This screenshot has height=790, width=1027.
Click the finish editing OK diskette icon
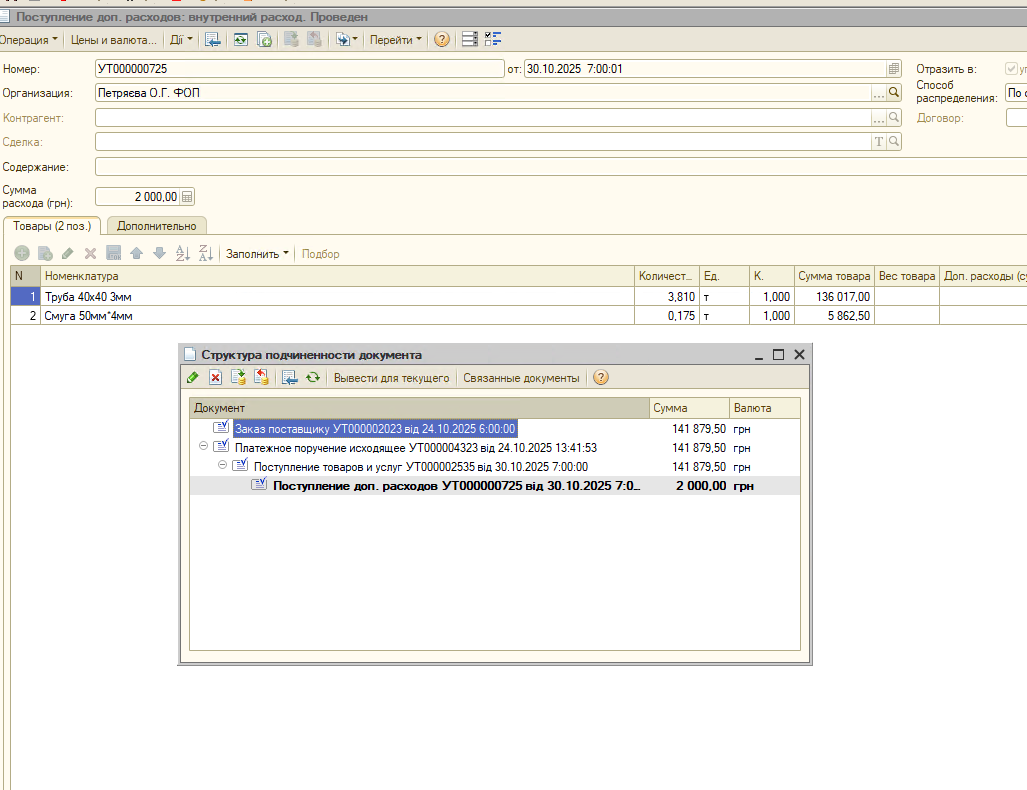[x=113, y=254]
